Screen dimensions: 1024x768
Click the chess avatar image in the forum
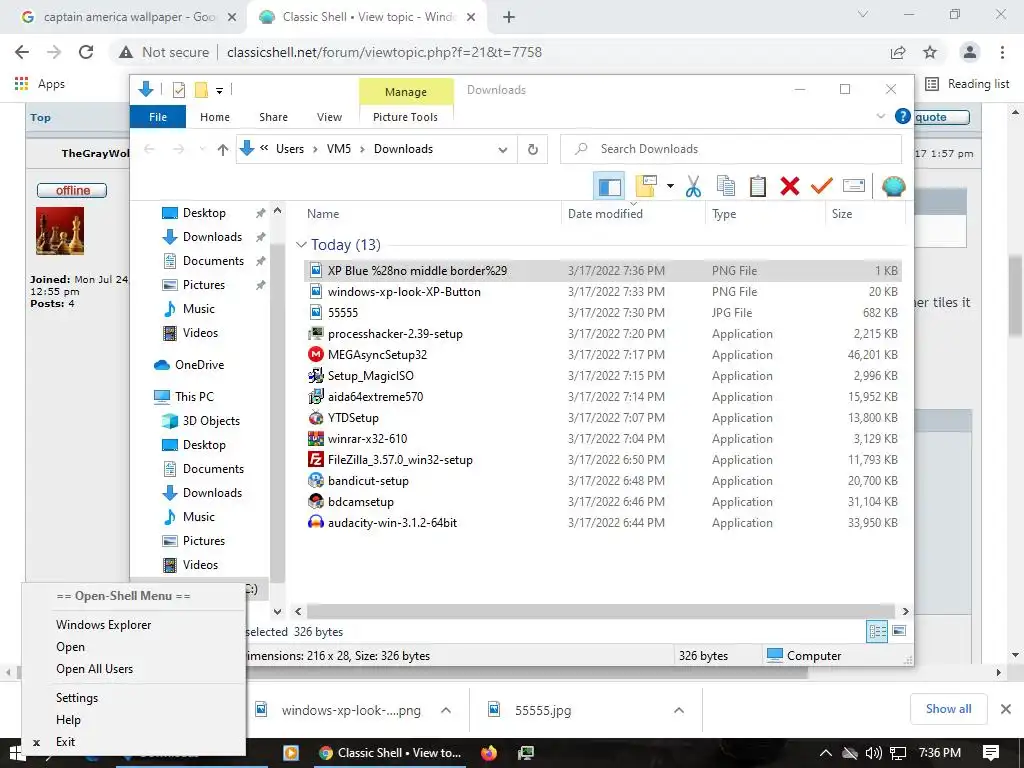60,231
